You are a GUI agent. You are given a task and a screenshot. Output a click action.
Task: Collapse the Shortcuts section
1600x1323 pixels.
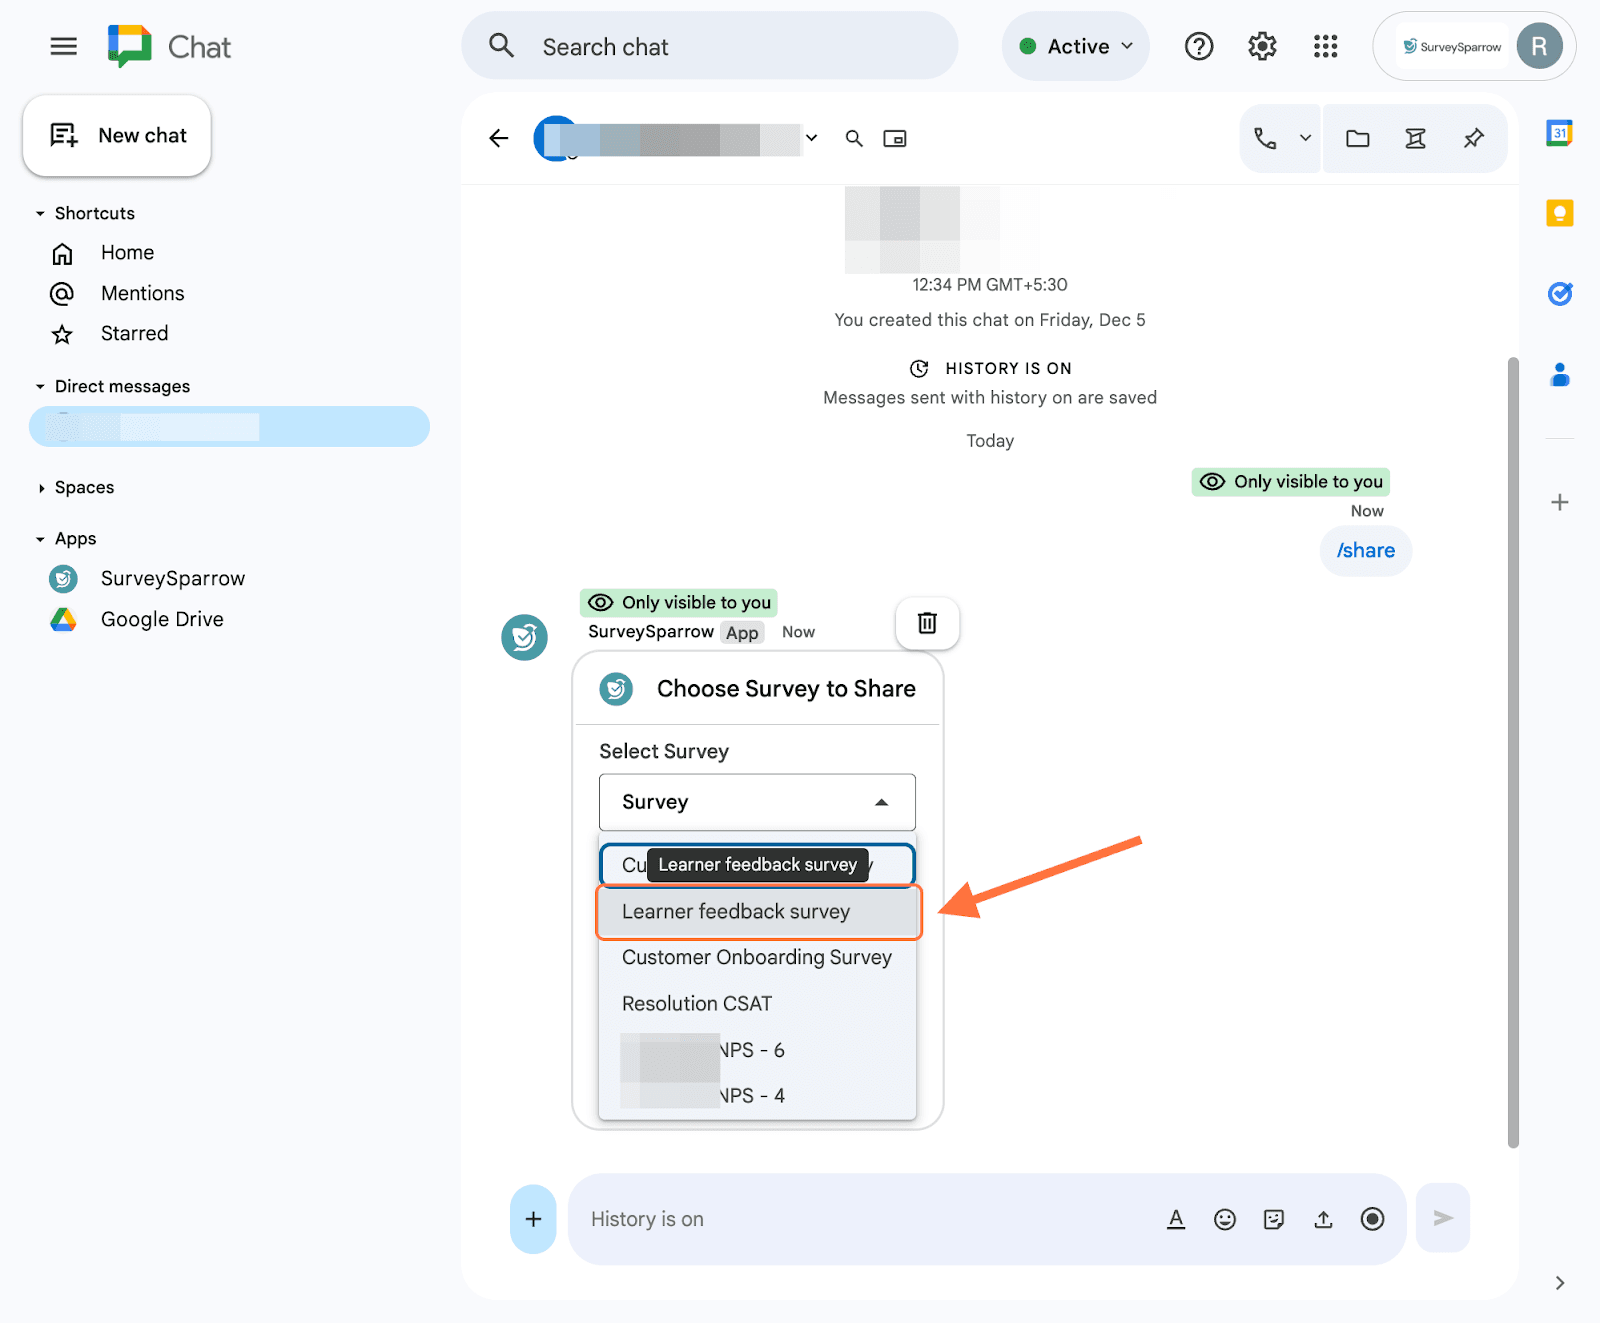40,214
